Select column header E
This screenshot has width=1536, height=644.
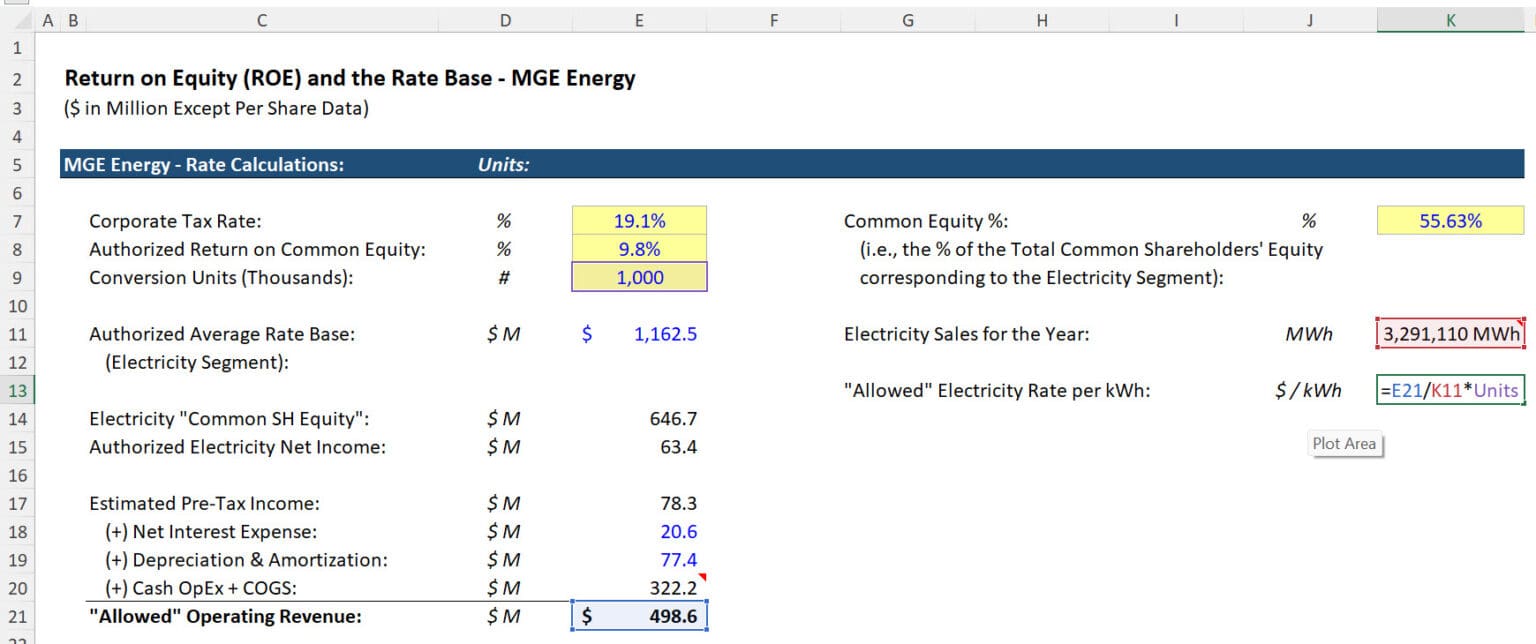coord(639,19)
